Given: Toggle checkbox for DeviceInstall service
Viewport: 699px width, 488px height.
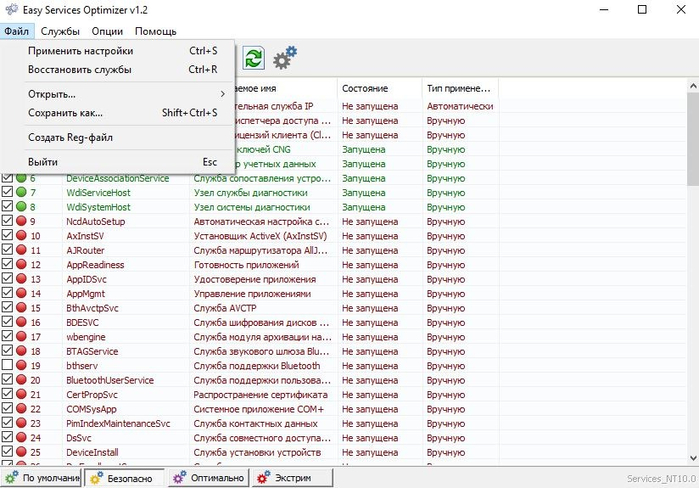Looking at the screenshot, I should click(x=7, y=451).
